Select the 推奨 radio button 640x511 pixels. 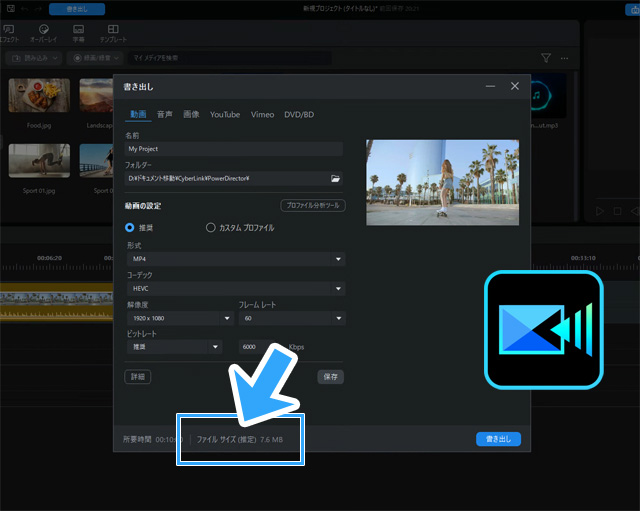(130, 227)
